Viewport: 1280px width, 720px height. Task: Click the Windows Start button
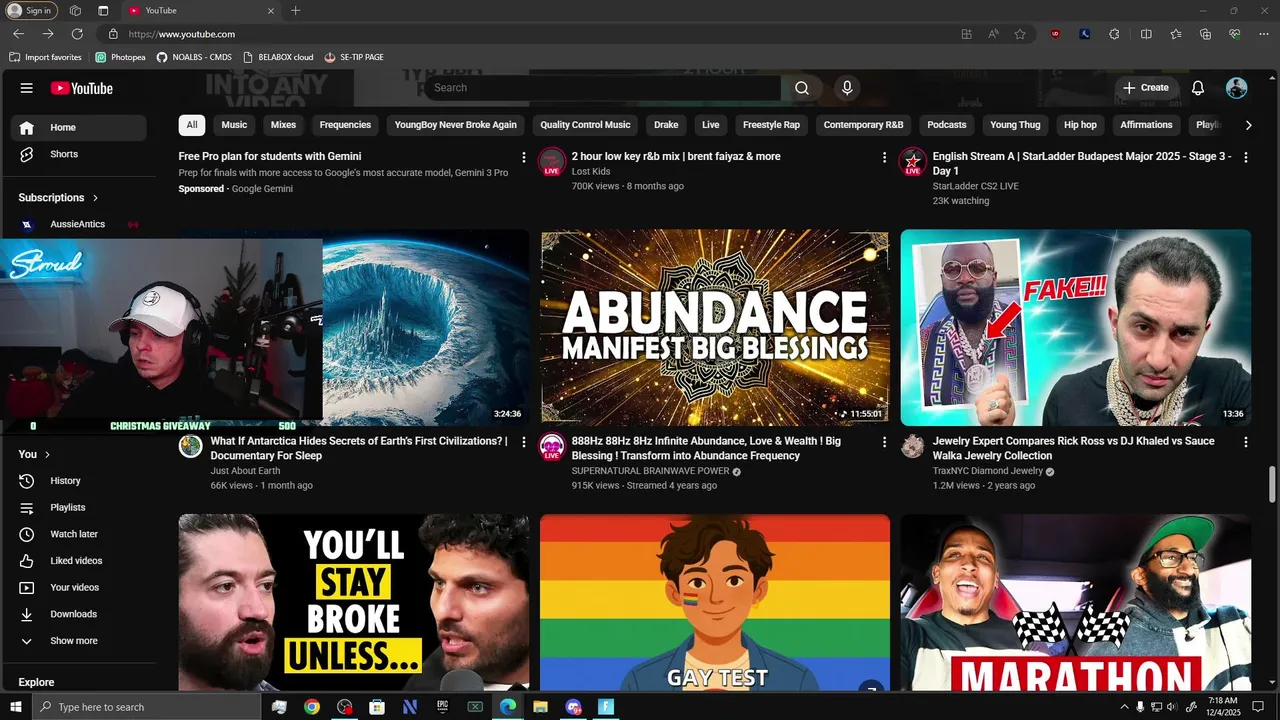click(x=16, y=707)
